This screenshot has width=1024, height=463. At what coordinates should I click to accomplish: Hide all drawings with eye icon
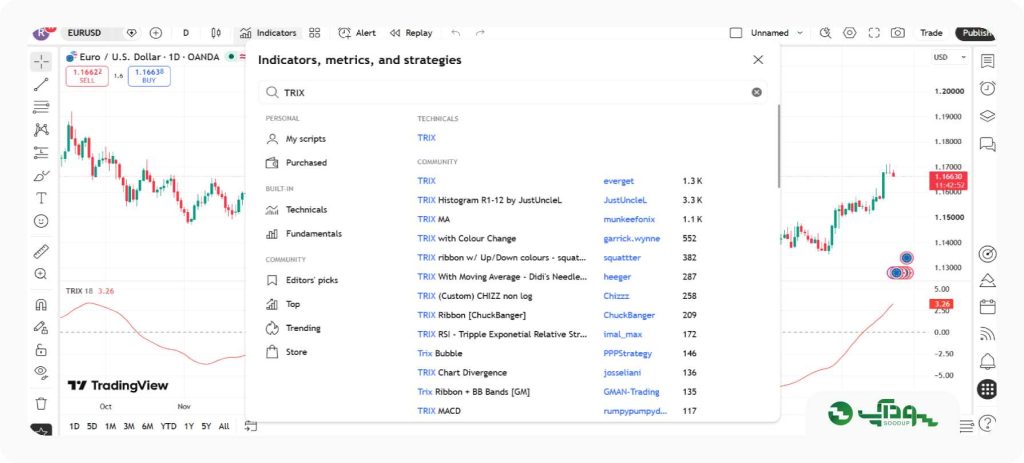[x=41, y=372]
